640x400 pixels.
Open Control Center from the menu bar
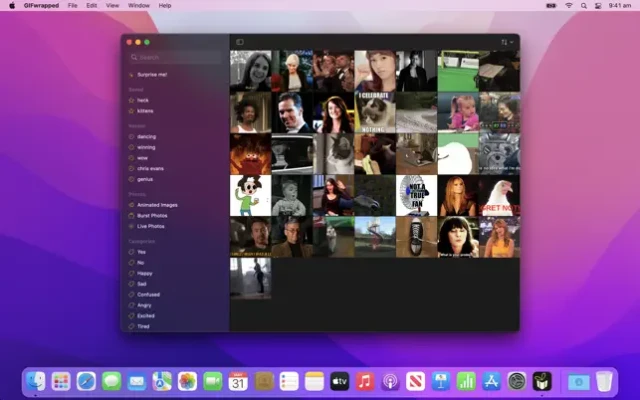[598, 5]
